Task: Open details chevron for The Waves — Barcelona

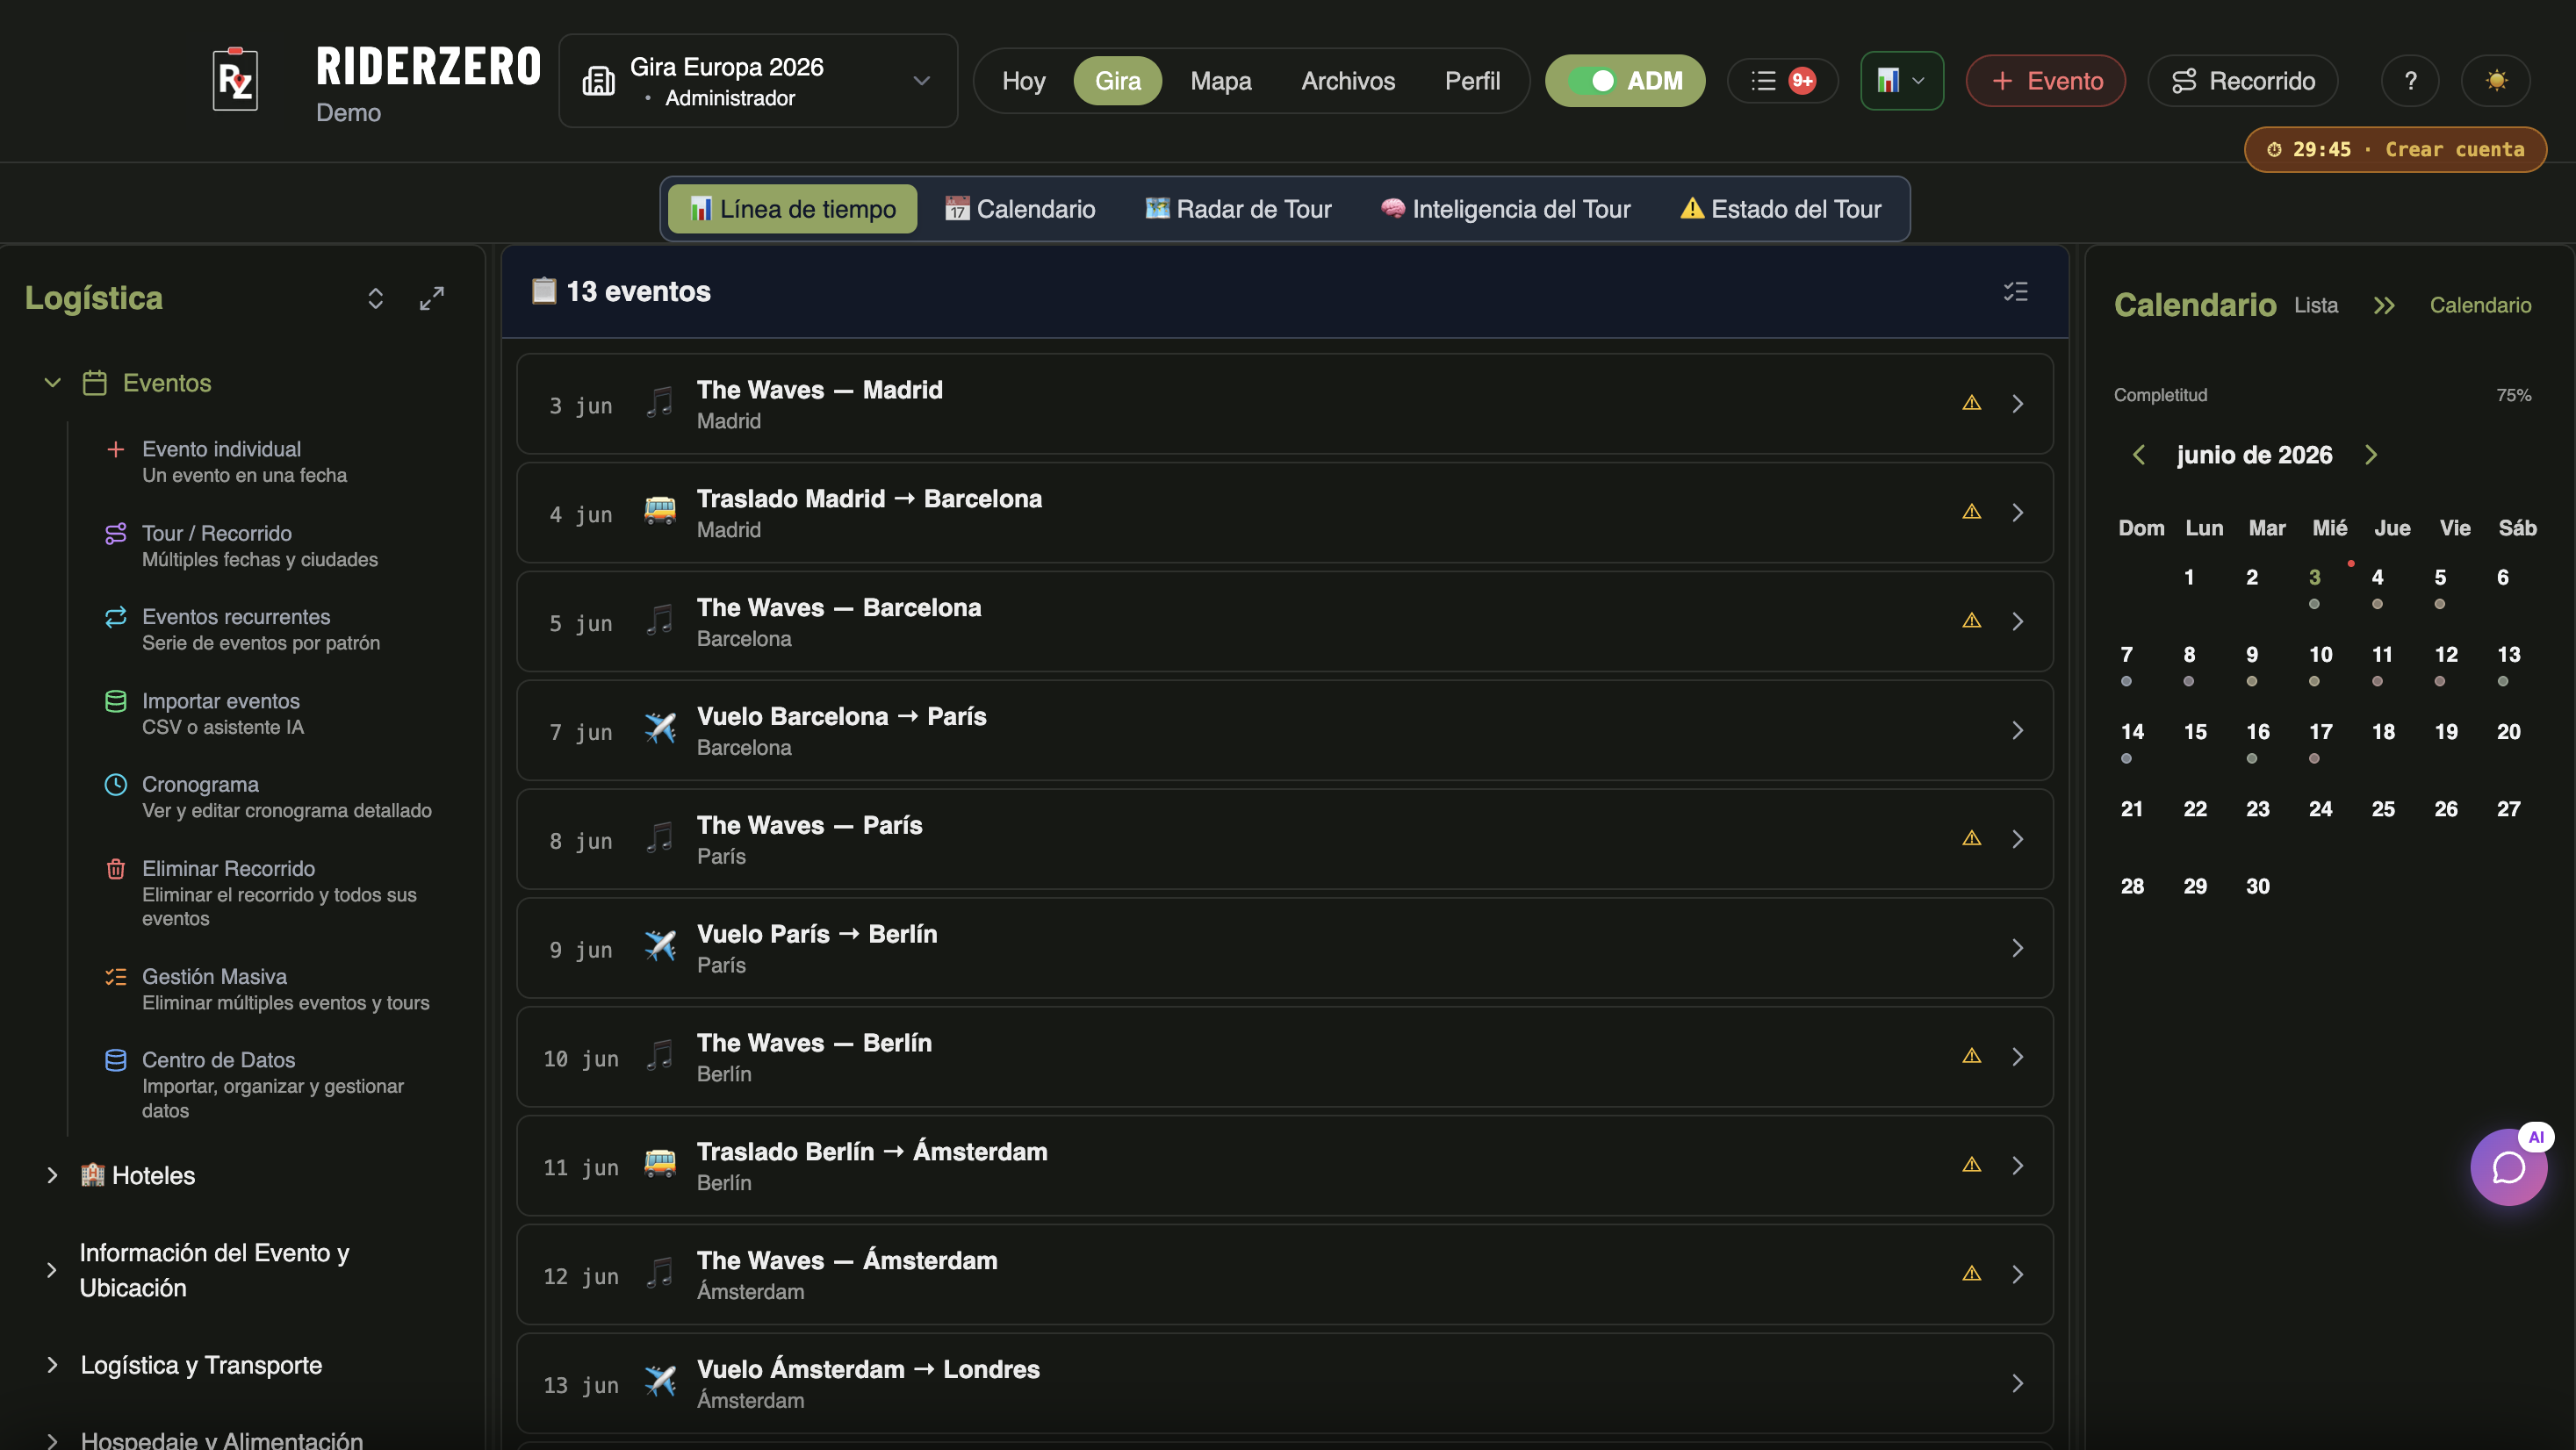Action: tap(2017, 621)
